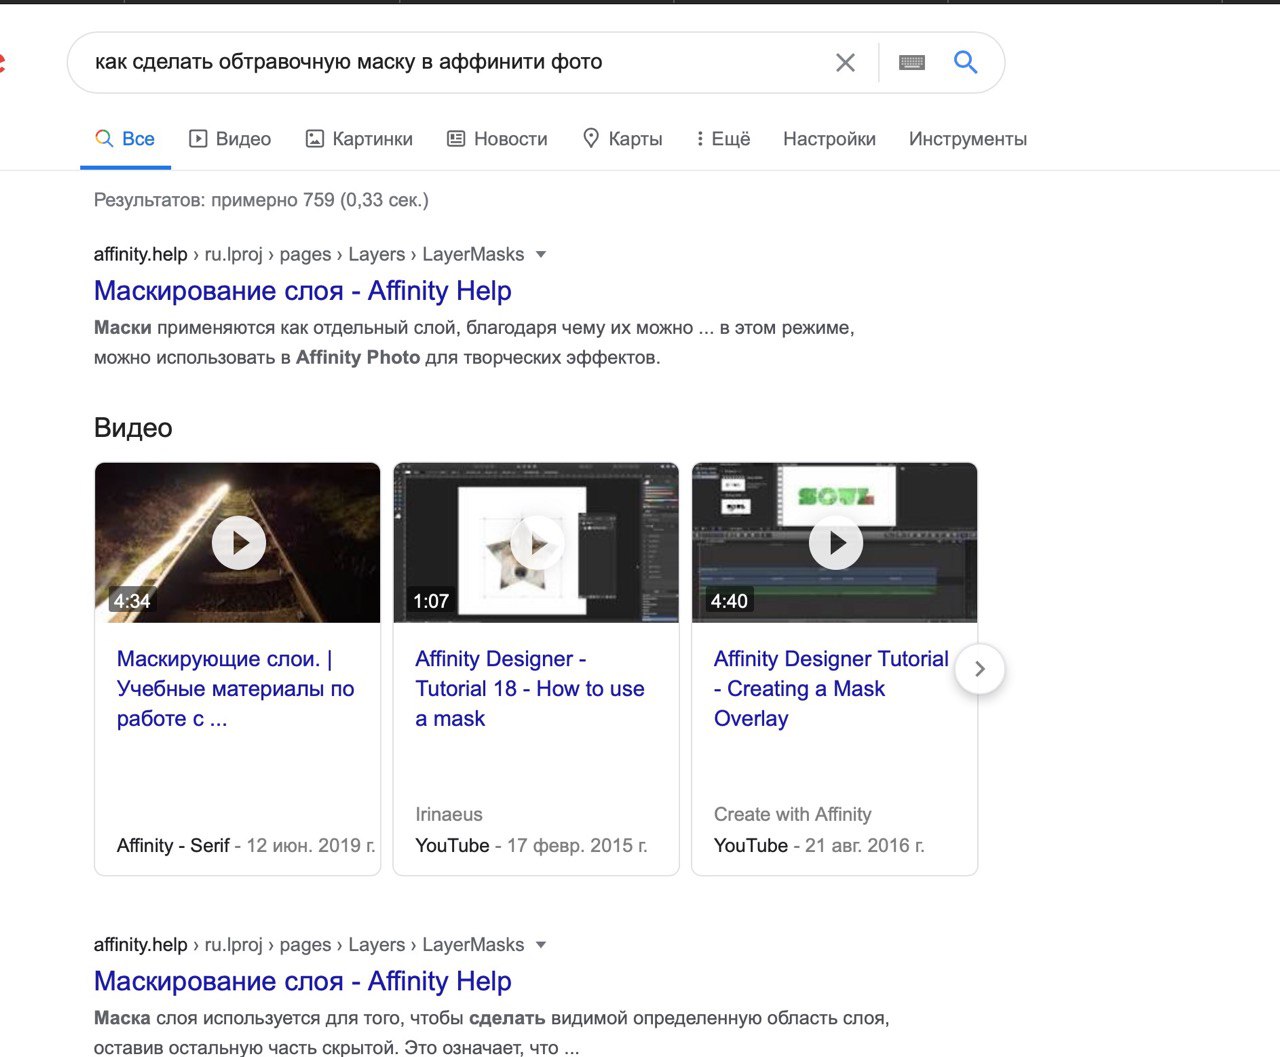Click the Affinity - Serif source label

(173, 846)
